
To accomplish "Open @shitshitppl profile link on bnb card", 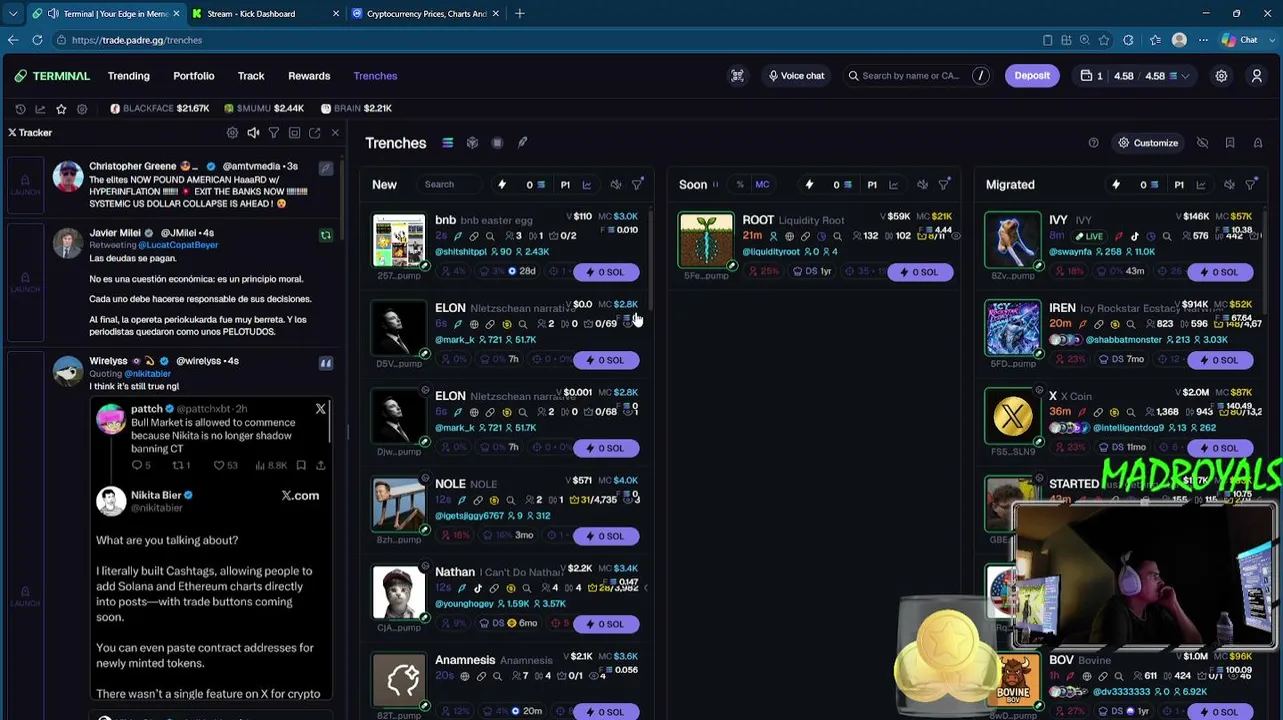I will [x=461, y=252].
